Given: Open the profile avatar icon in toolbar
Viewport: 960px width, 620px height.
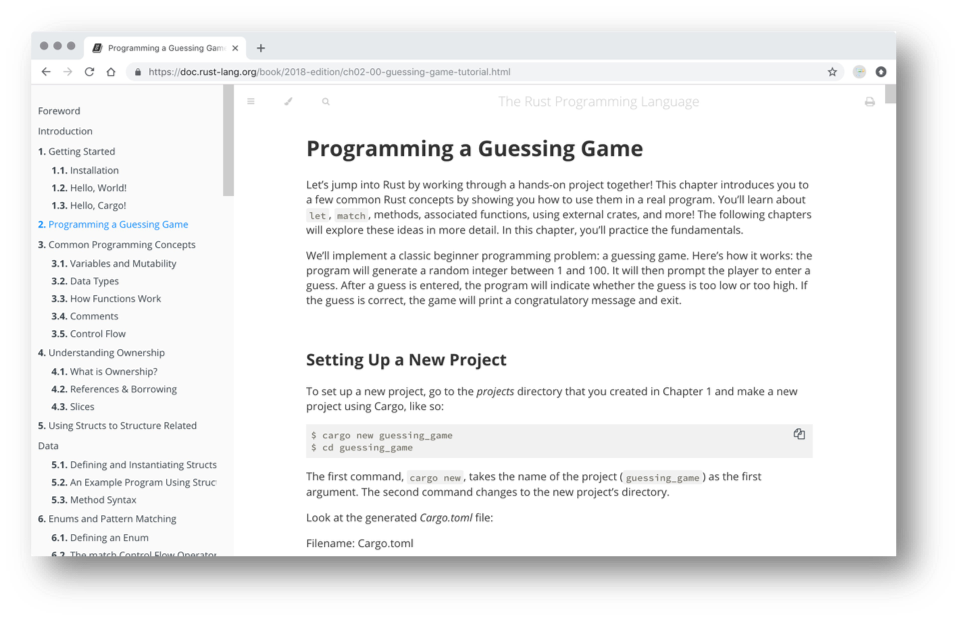Looking at the screenshot, I should coord(860,72).
